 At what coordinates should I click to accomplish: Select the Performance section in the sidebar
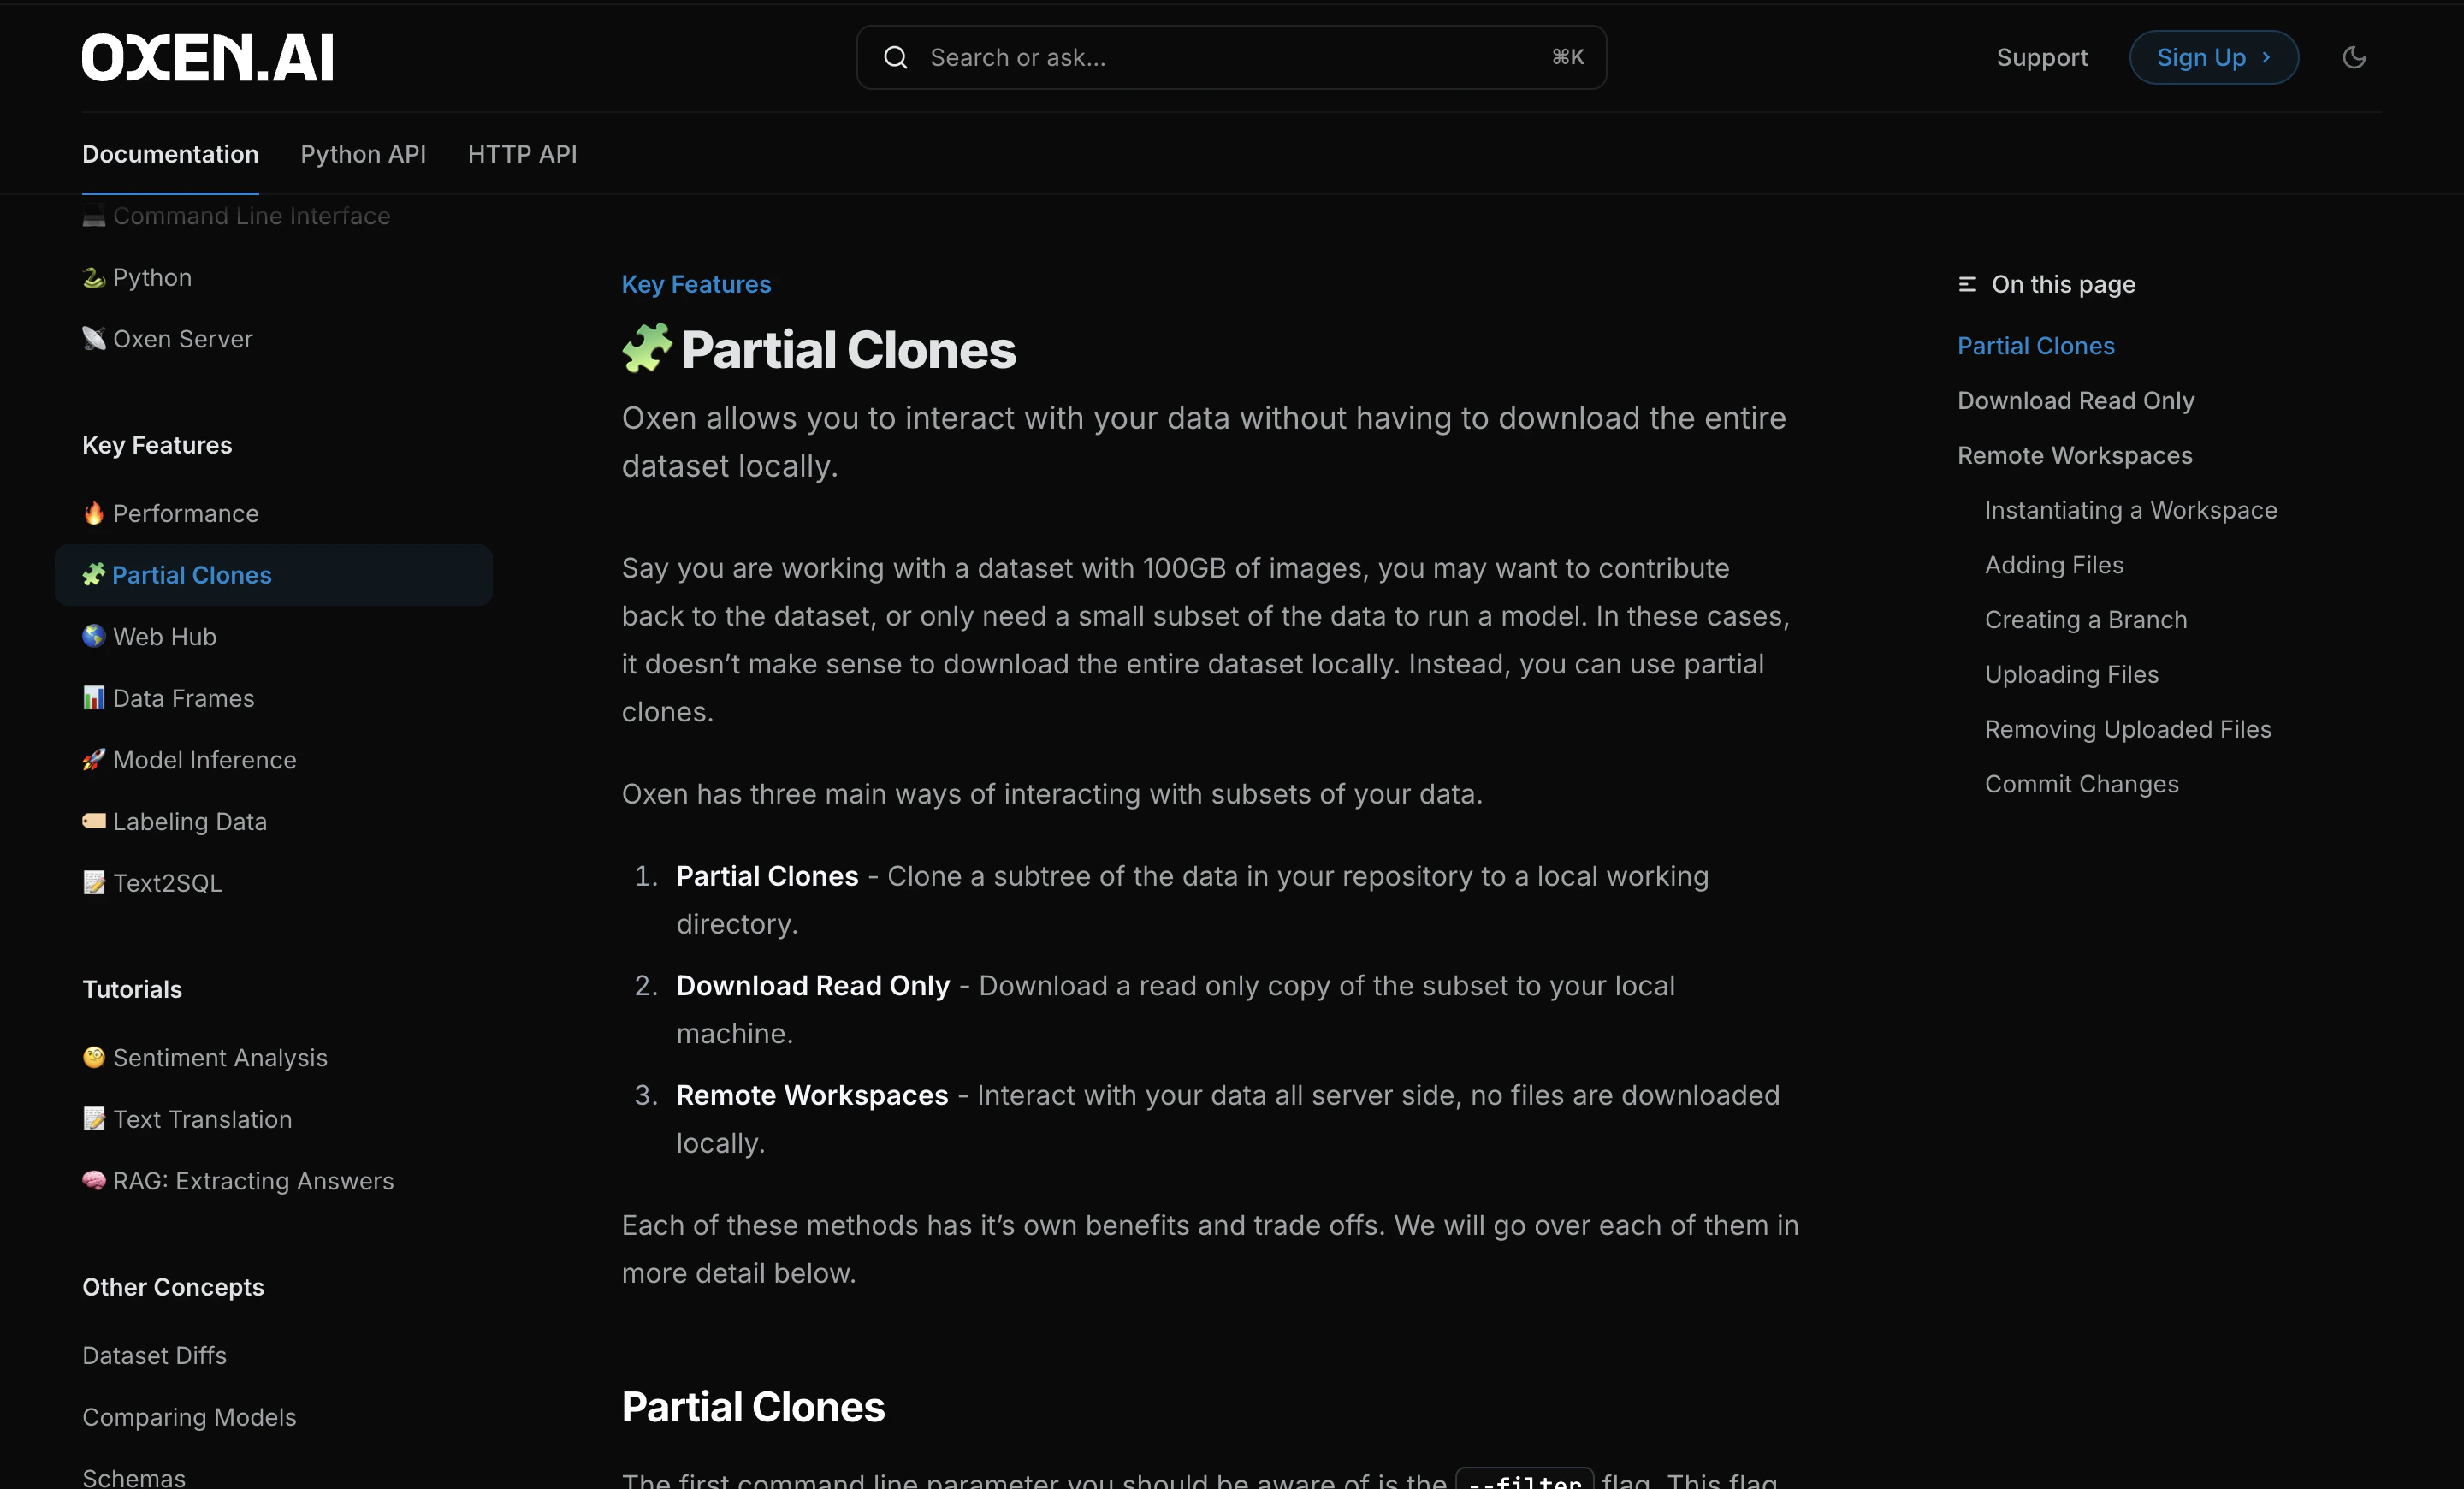pyautogui.click(x=186, y=513)
